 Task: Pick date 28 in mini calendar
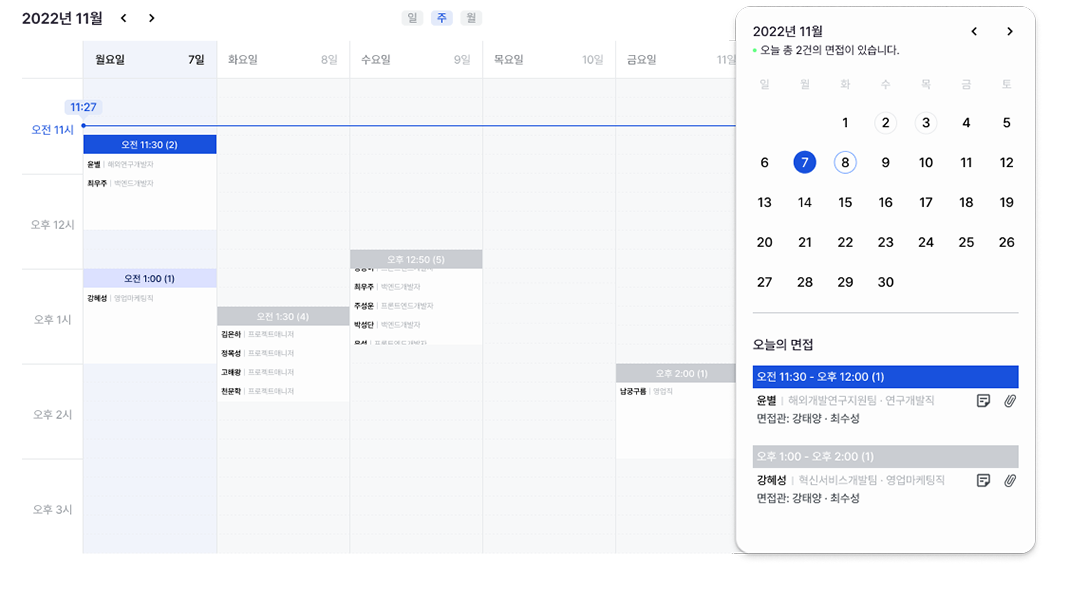pos(804,282)
